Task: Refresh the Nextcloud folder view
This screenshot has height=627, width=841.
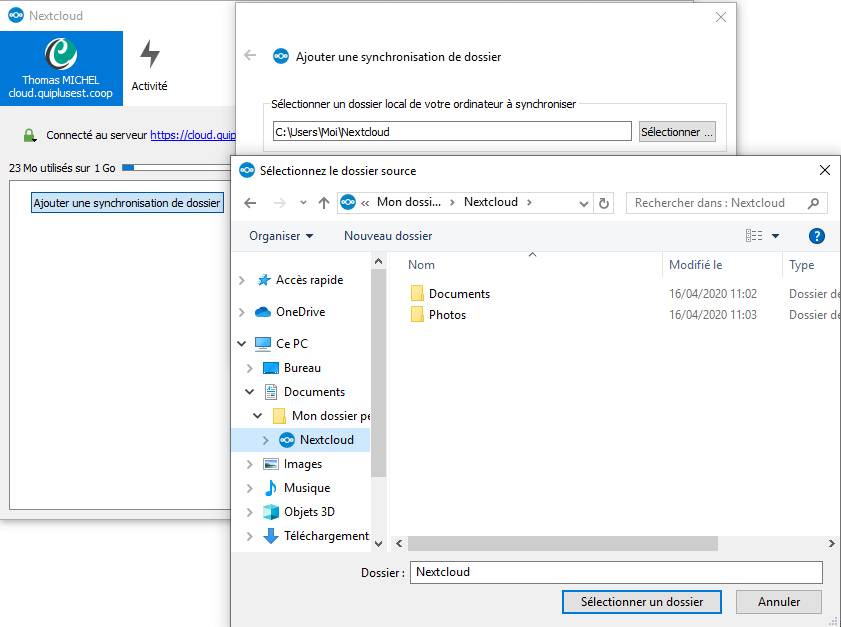Action: tap(603, 203)
